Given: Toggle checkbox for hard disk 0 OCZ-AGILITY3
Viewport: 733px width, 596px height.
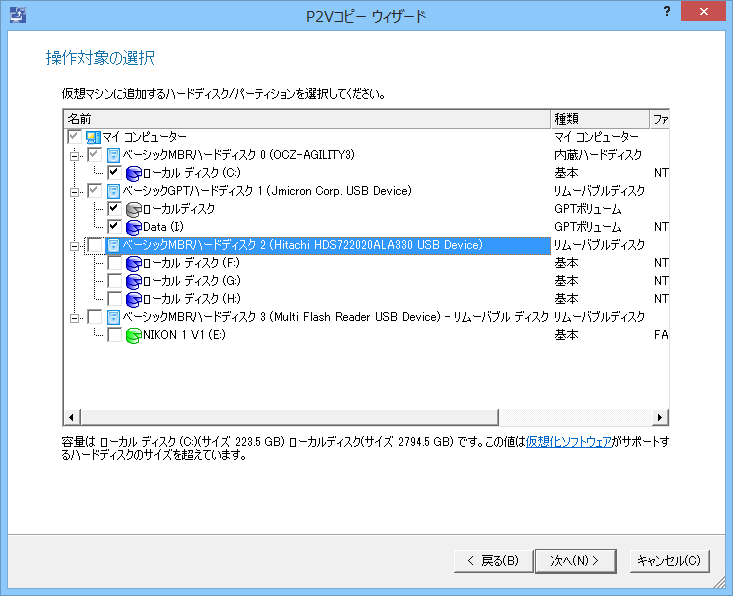Looking at the screenshot, I should click(94, 155).
